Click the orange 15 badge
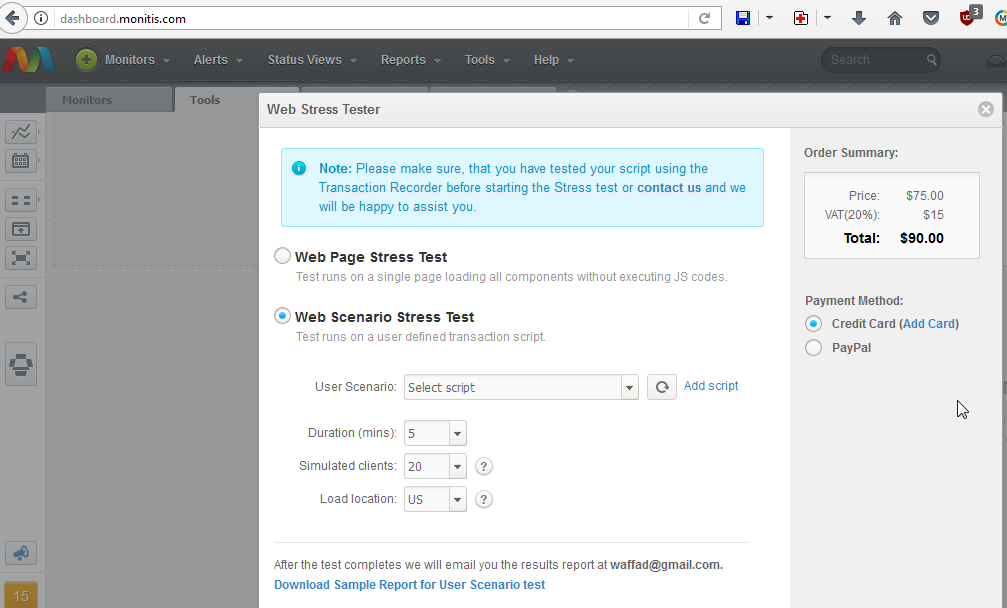Image resolution: width=1007 pixels, height=608 pixels. 21,595
